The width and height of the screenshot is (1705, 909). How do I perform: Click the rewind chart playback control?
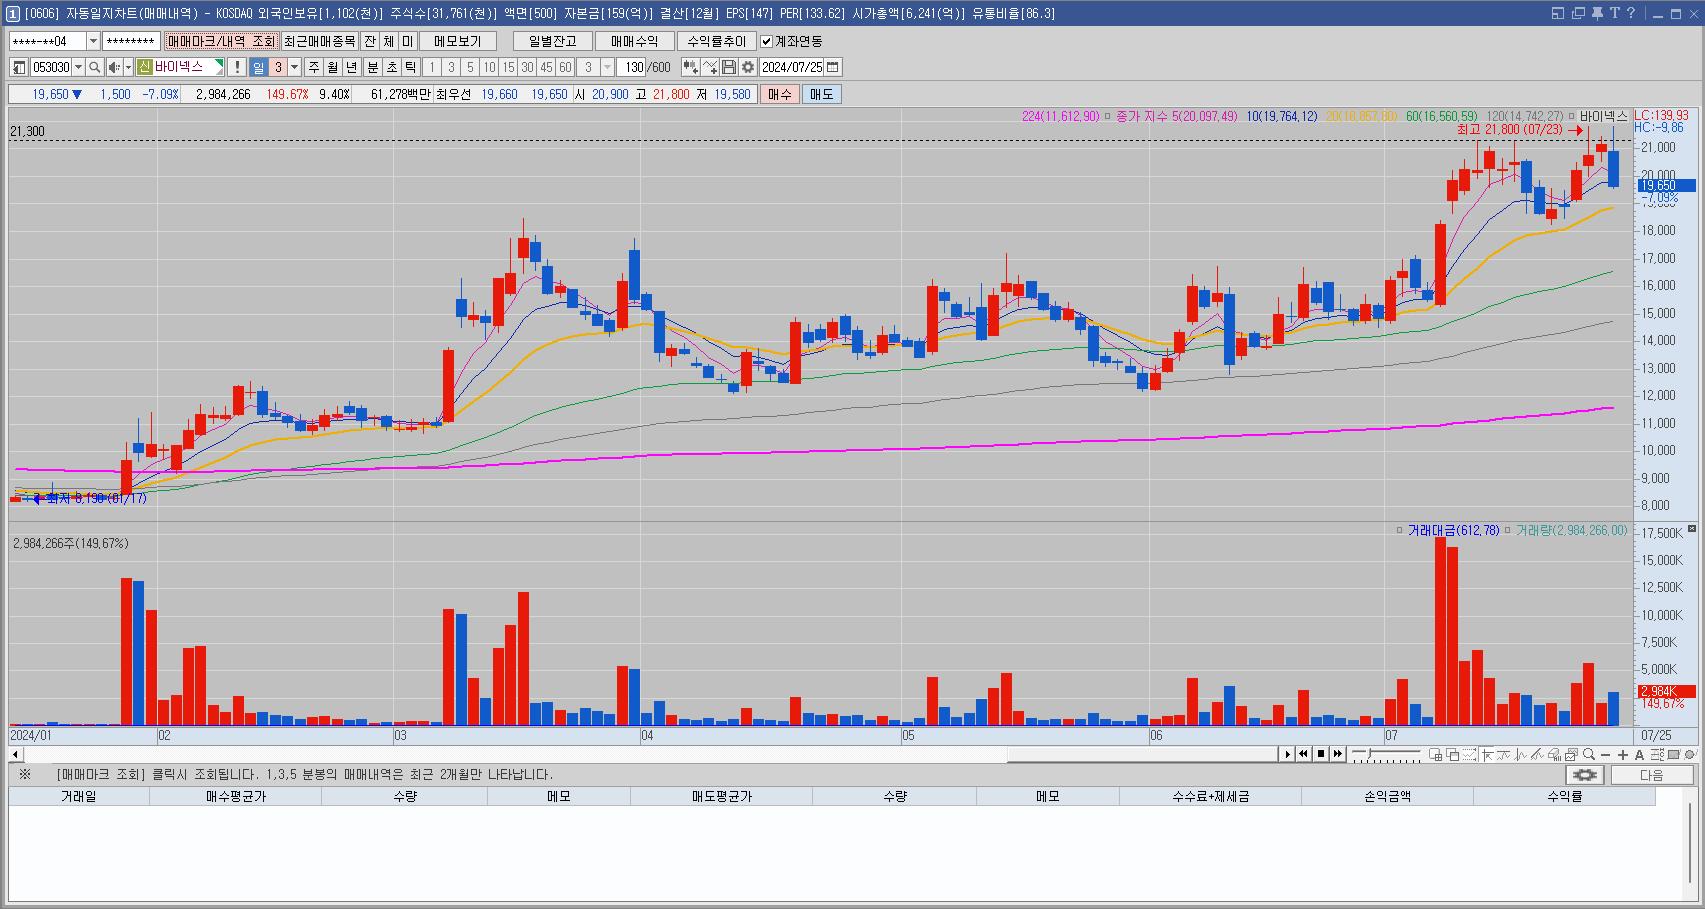[x=1304, y=754]
